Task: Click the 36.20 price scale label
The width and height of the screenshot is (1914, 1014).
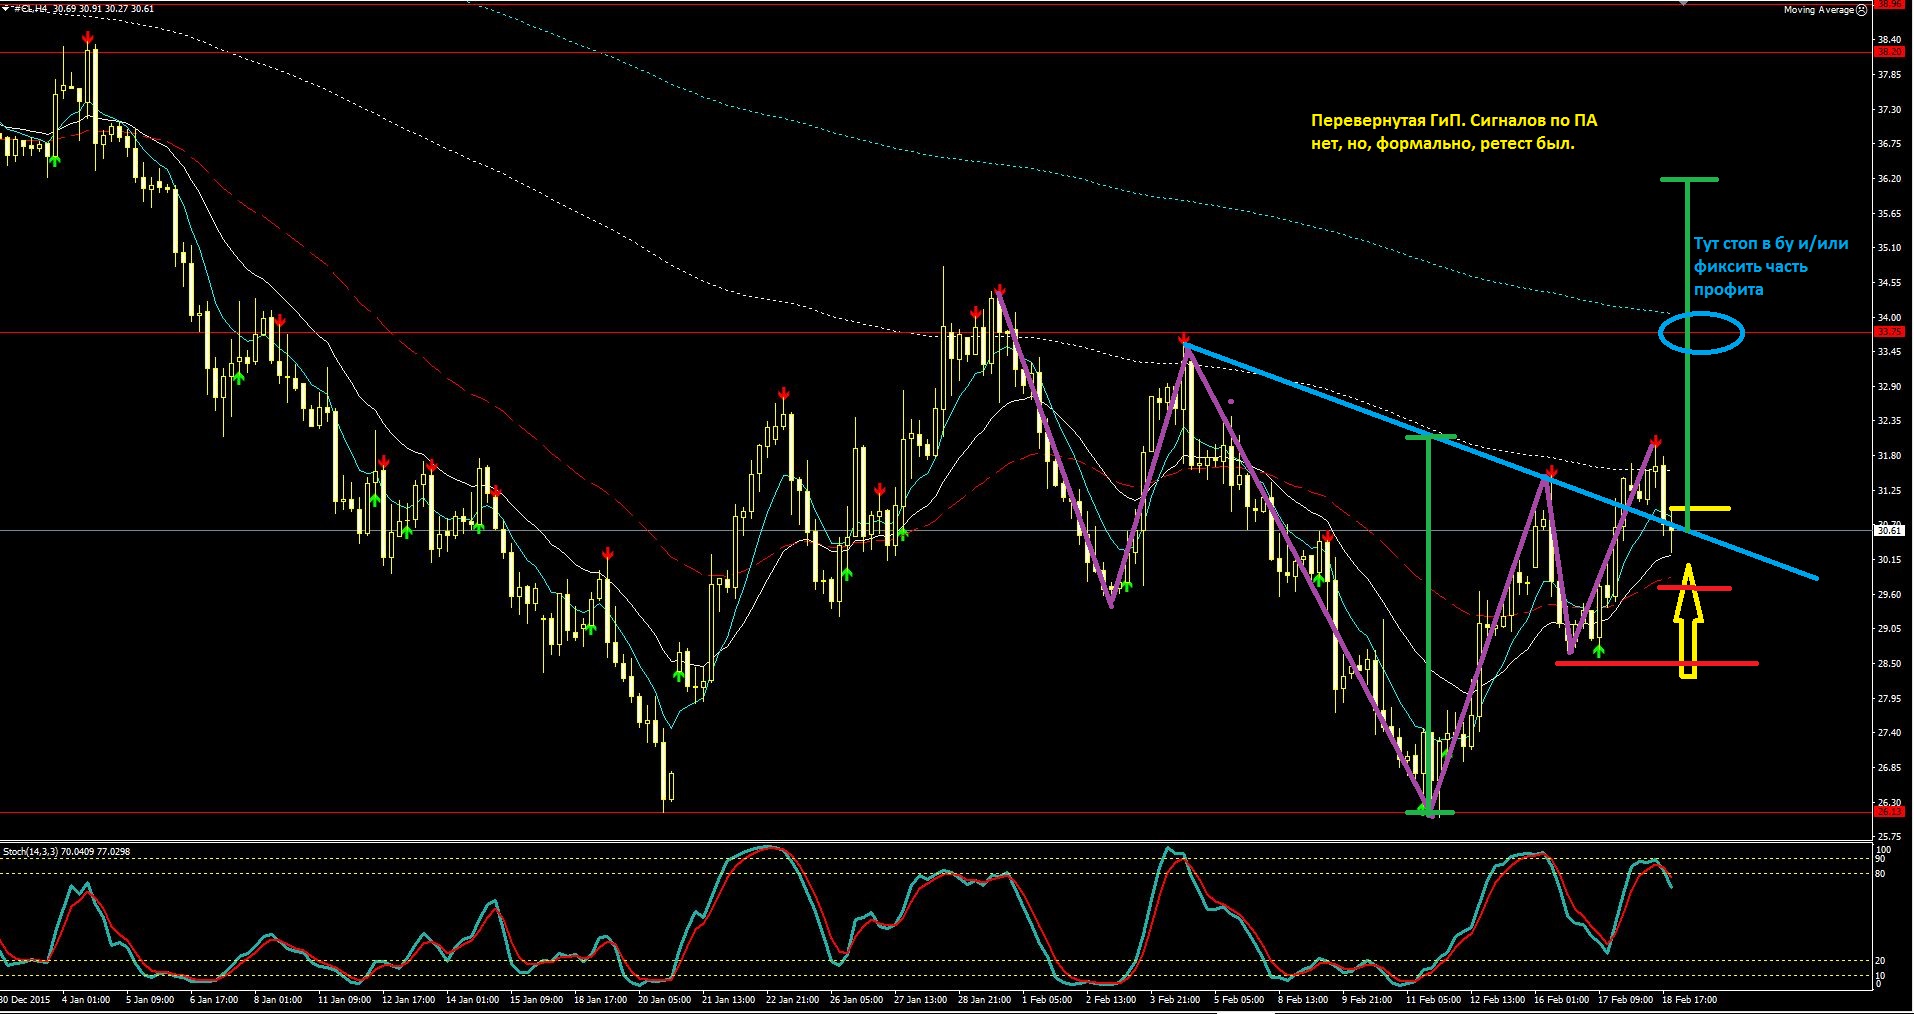Action: (x=1889, y=179)
